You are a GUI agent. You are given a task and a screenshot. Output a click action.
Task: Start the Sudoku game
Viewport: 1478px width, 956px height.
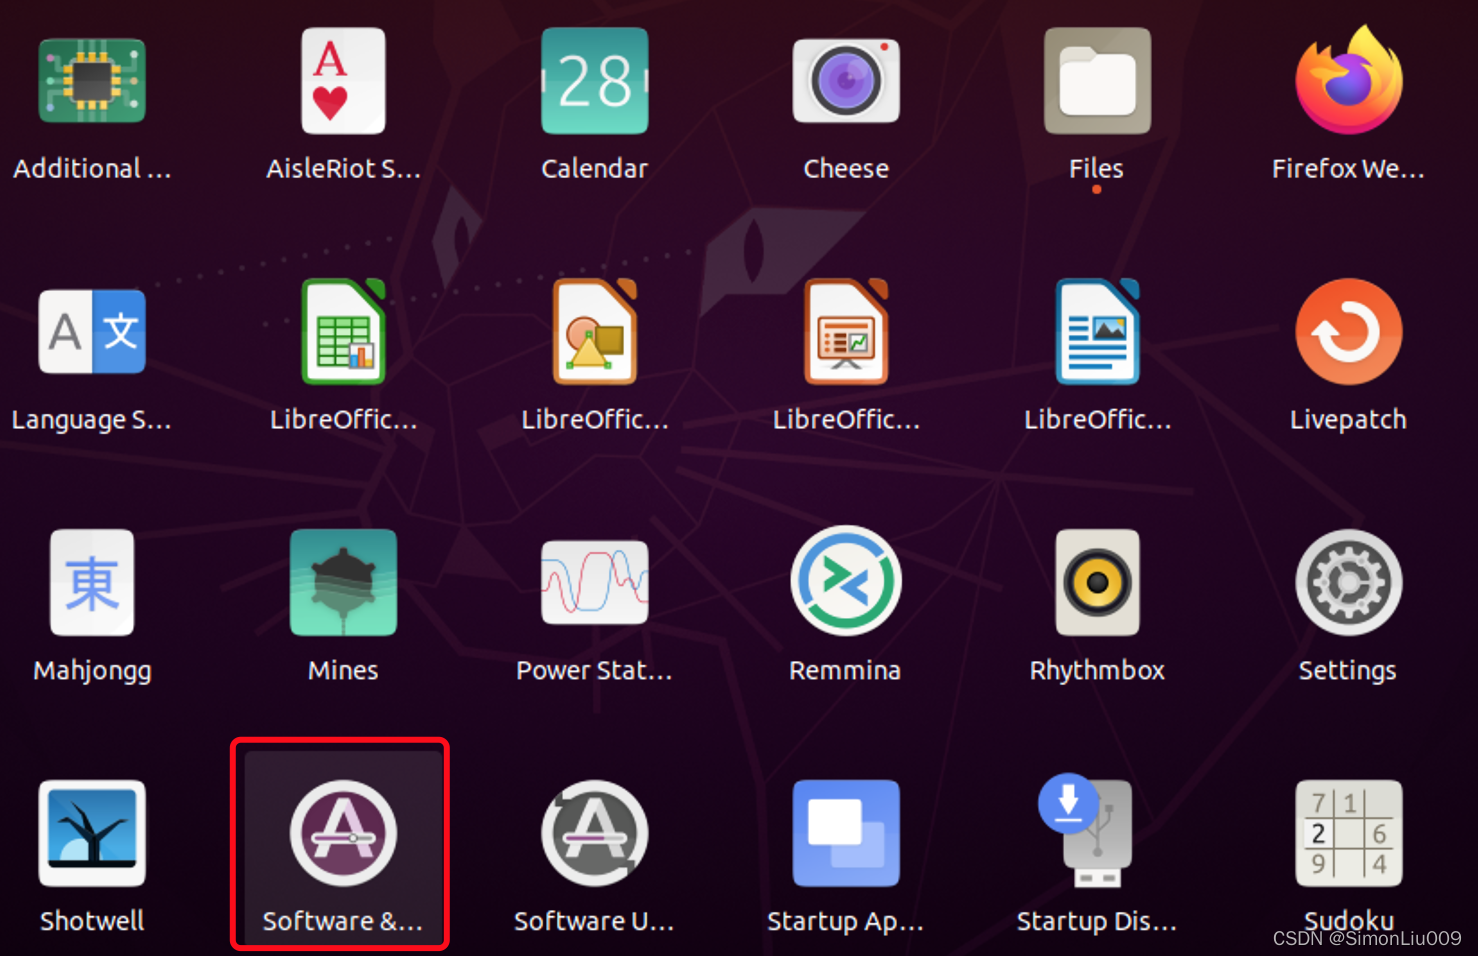pos(1349,834)
